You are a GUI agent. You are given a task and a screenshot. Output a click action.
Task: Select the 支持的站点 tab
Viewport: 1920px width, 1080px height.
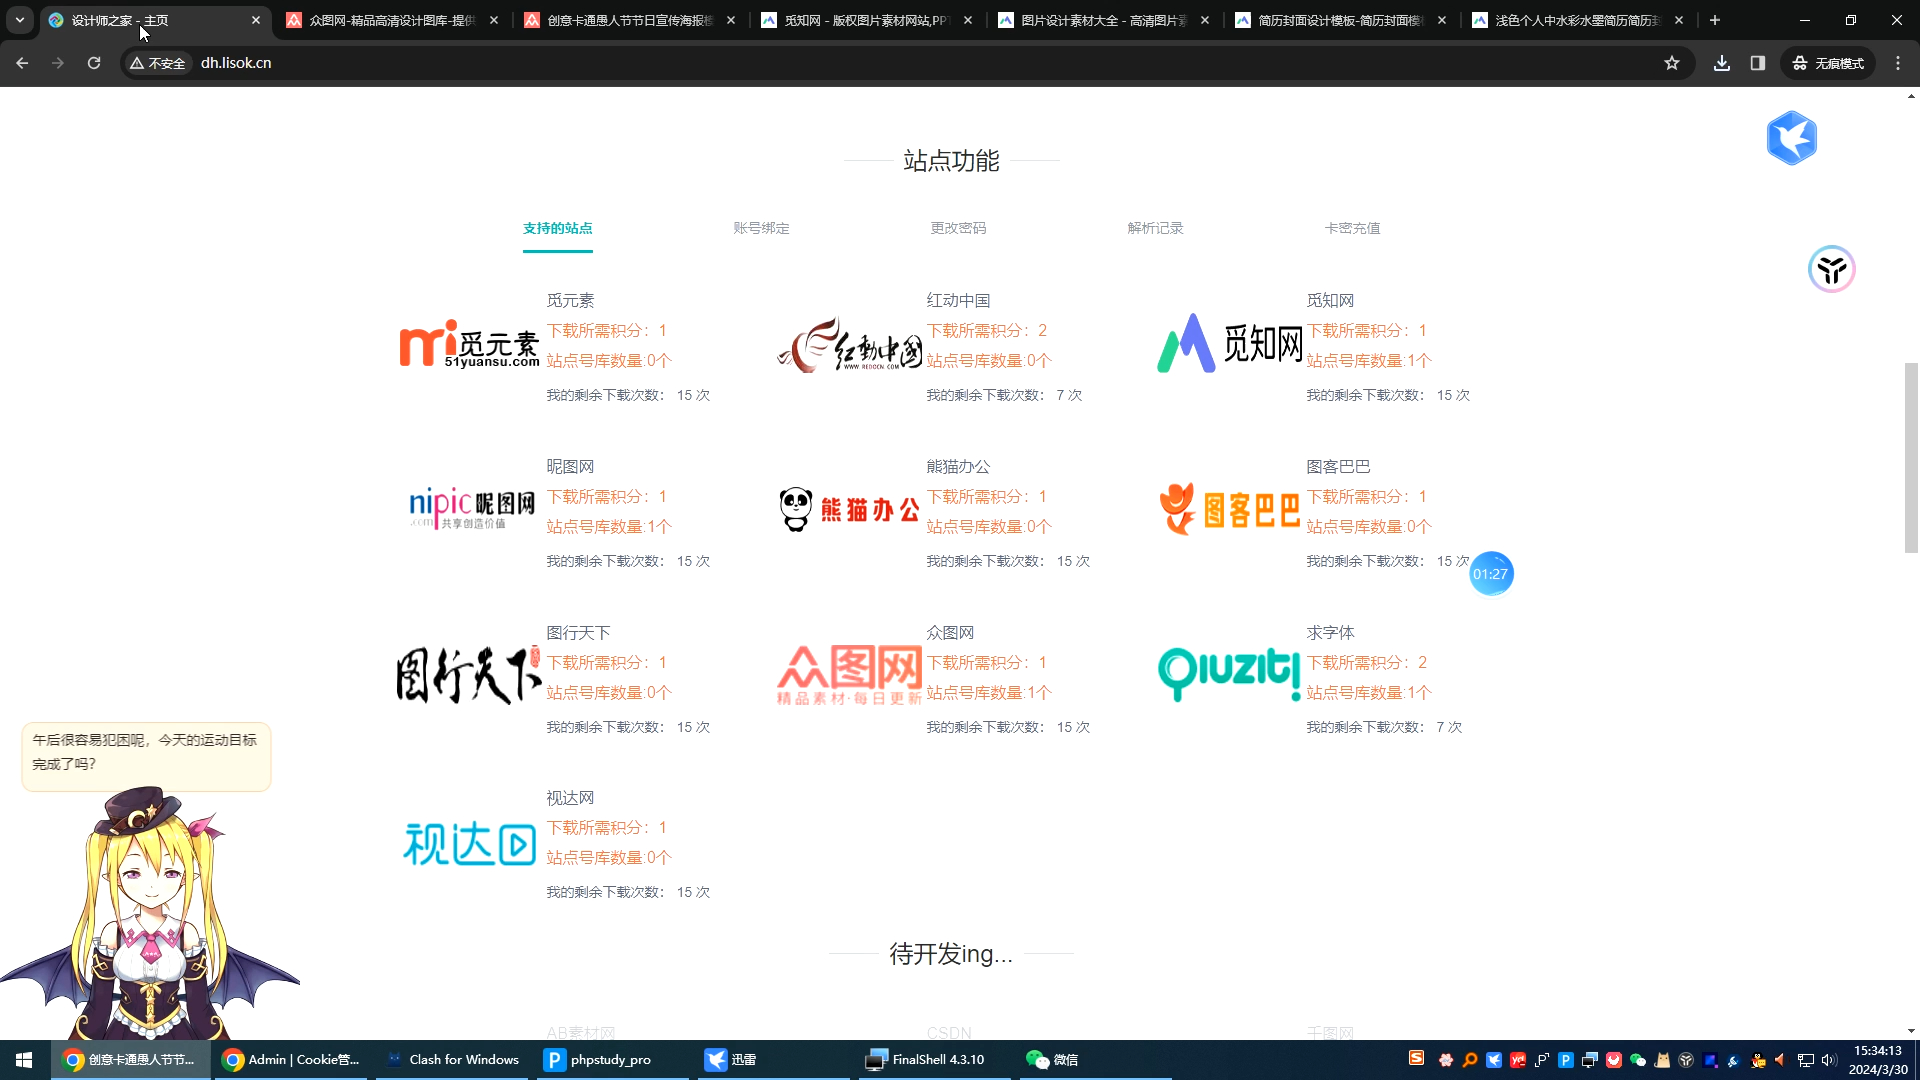[x=557, y=228]
